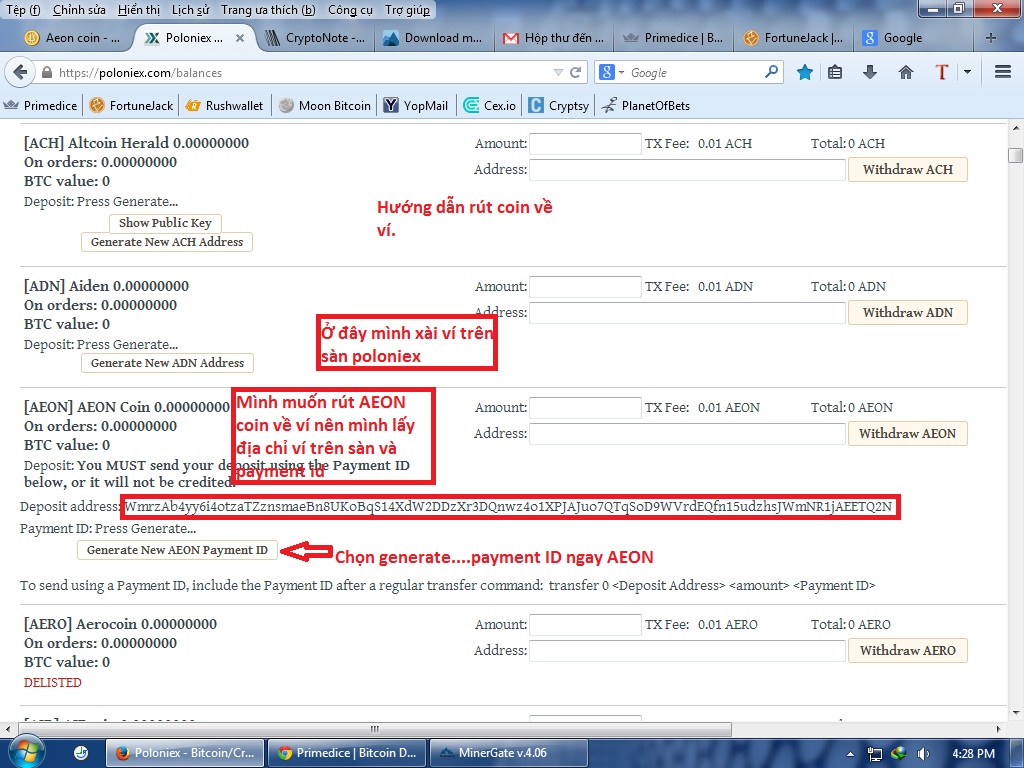The image size is (1024, 768).
Task: Click the vertical scrollbar thumb
Action: click(1015, 155)
